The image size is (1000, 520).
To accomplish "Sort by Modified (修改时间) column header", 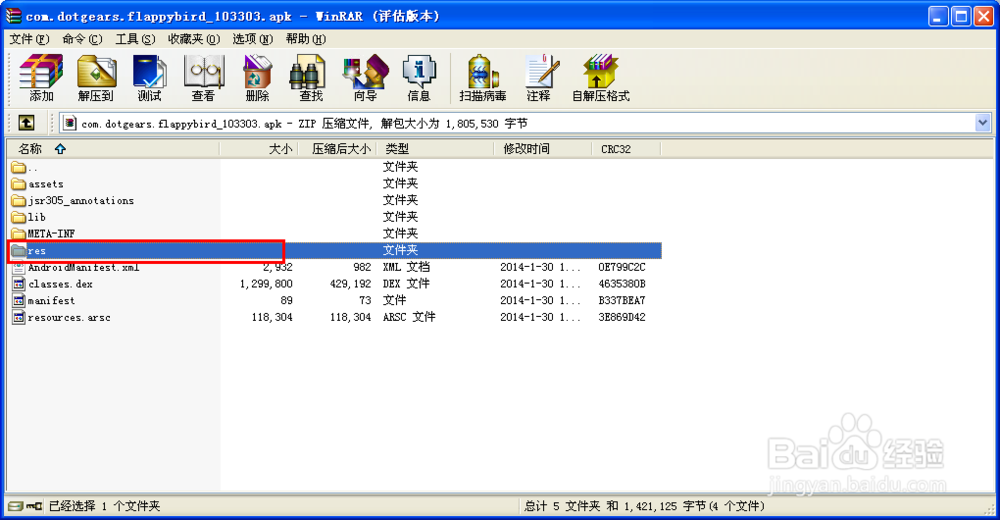I will [543, 149].
